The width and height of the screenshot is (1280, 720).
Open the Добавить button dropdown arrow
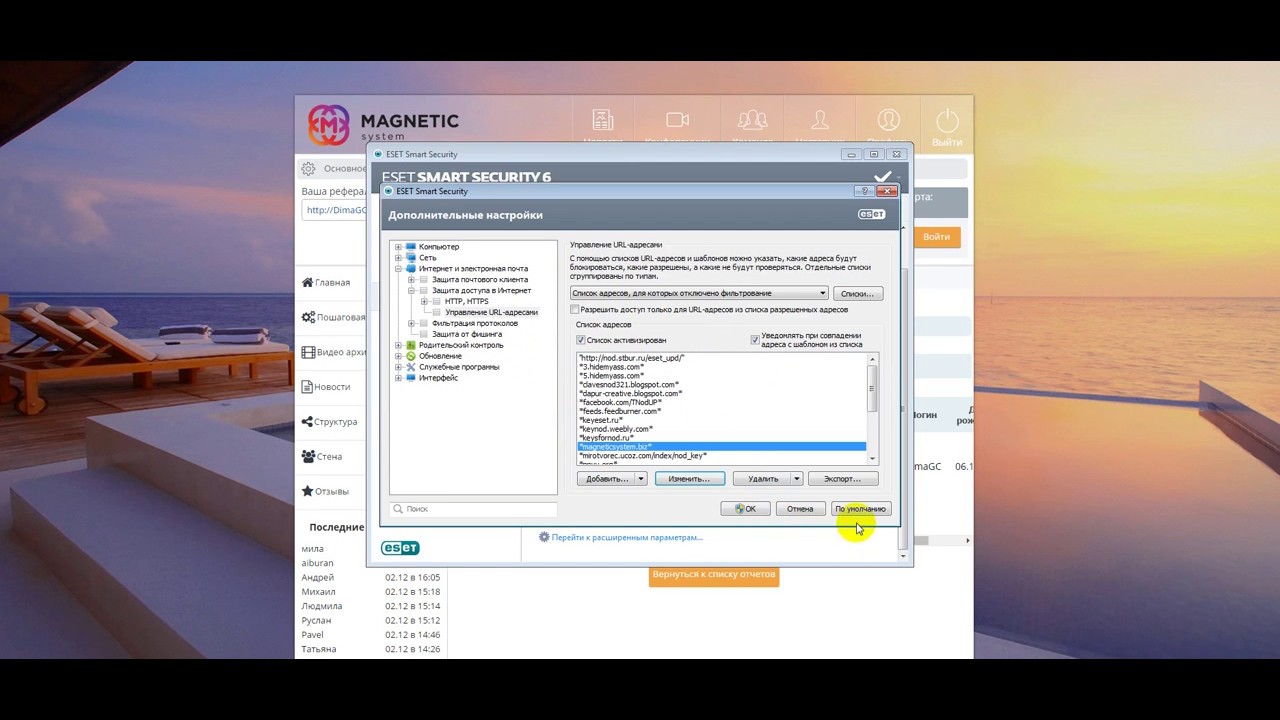coord(641,479)
